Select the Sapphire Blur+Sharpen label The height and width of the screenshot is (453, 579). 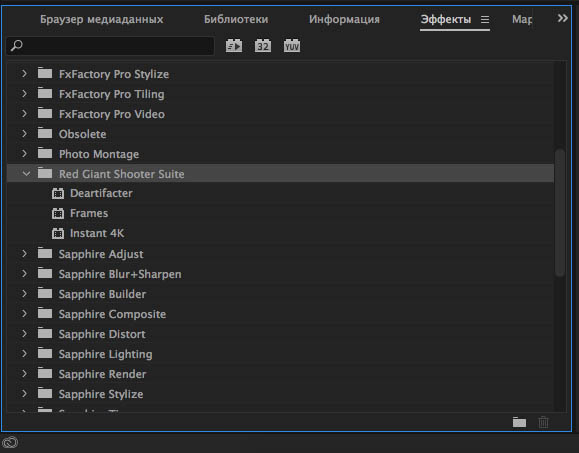120,274
